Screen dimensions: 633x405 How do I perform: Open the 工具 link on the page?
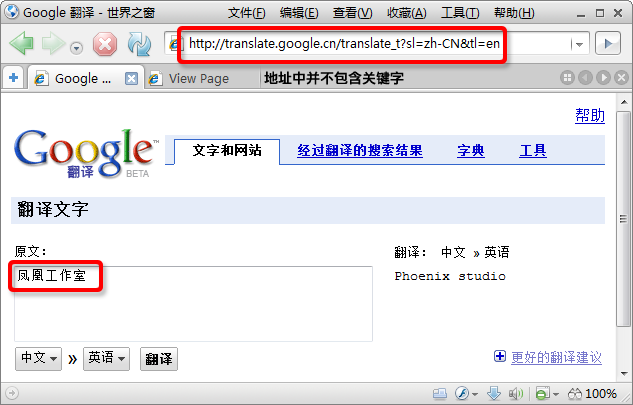click(x=533, y=151)
